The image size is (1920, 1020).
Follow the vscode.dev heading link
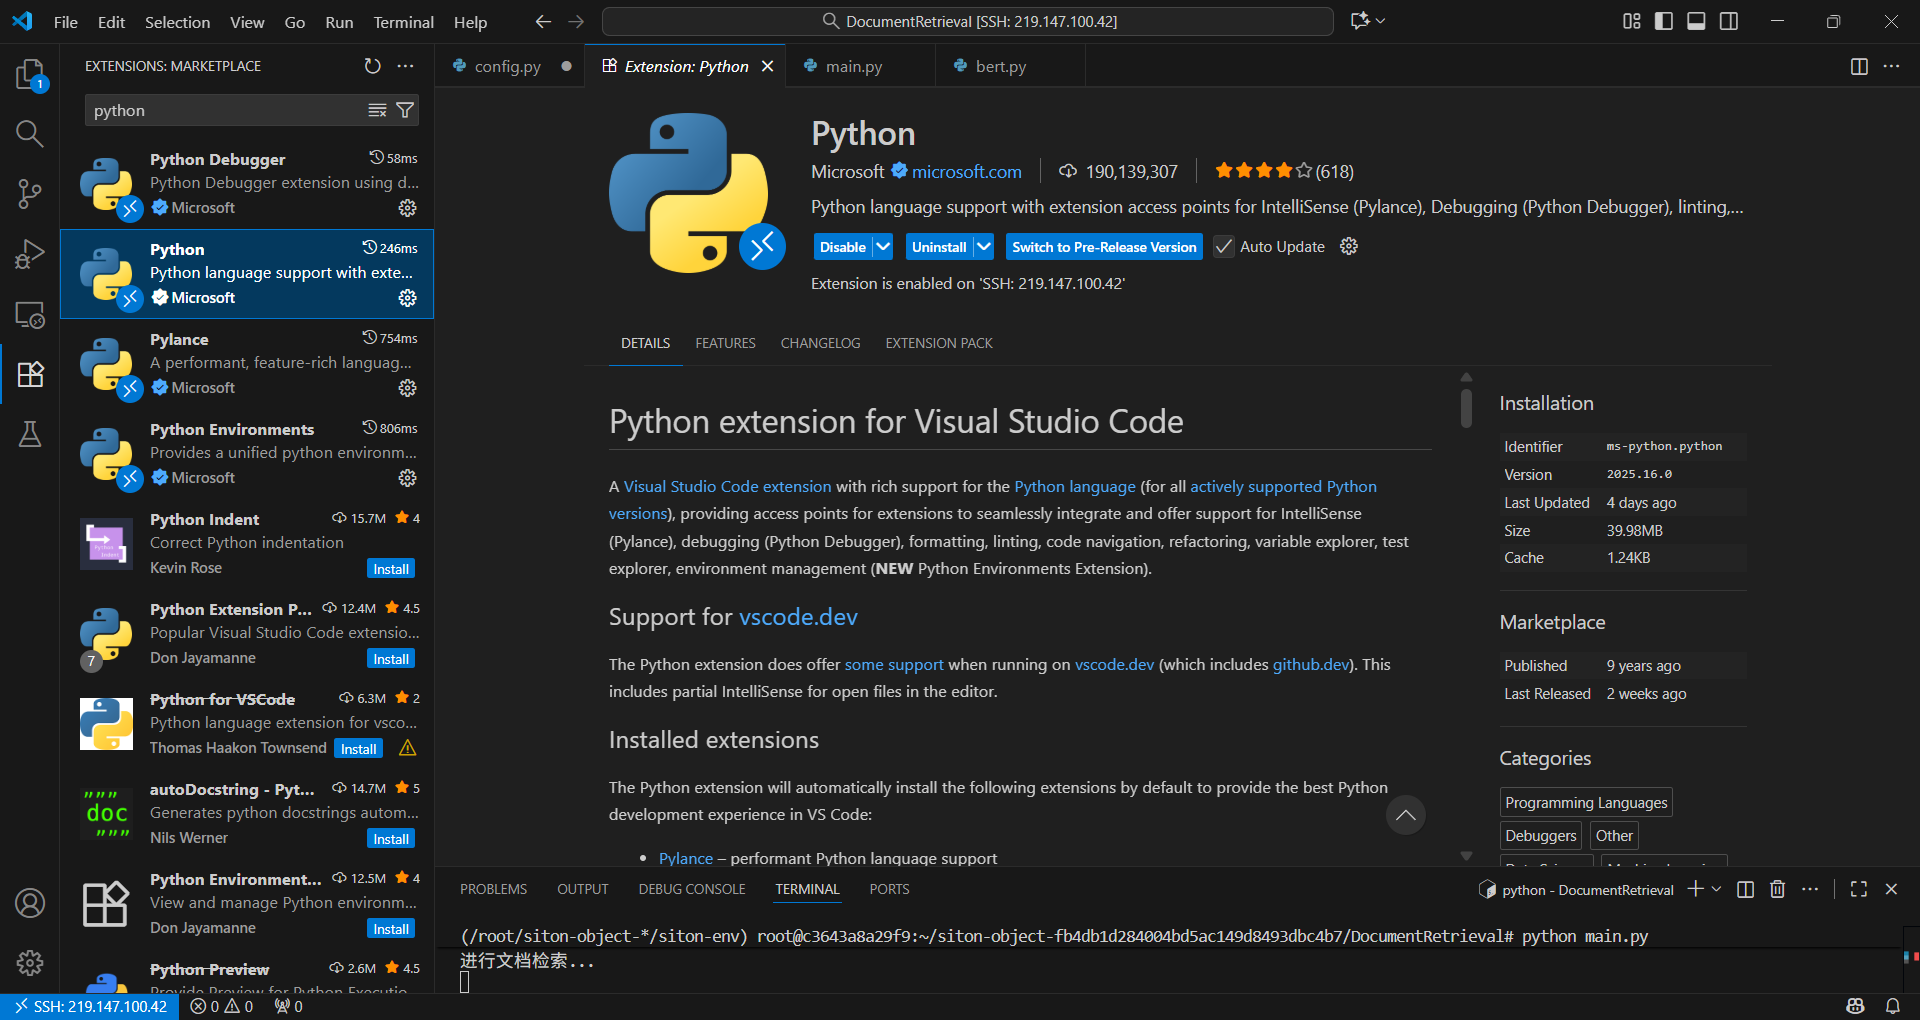click(798, 617)
